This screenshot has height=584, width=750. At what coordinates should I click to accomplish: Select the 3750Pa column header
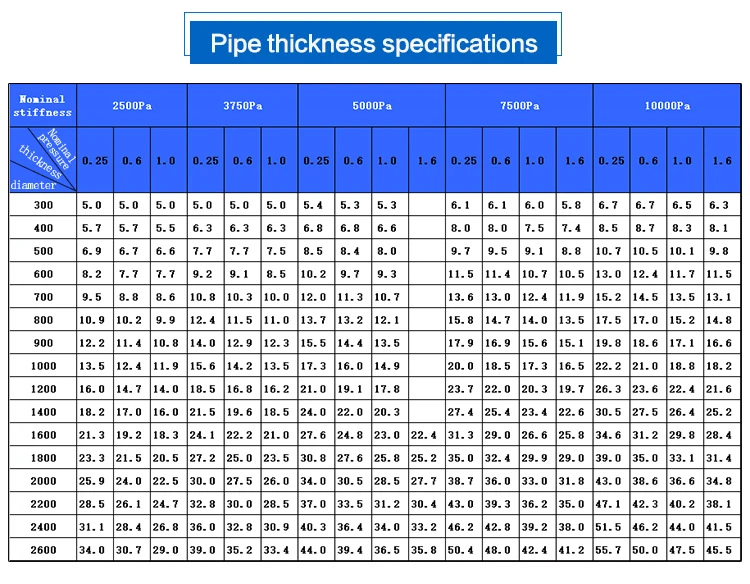point(242,105)
